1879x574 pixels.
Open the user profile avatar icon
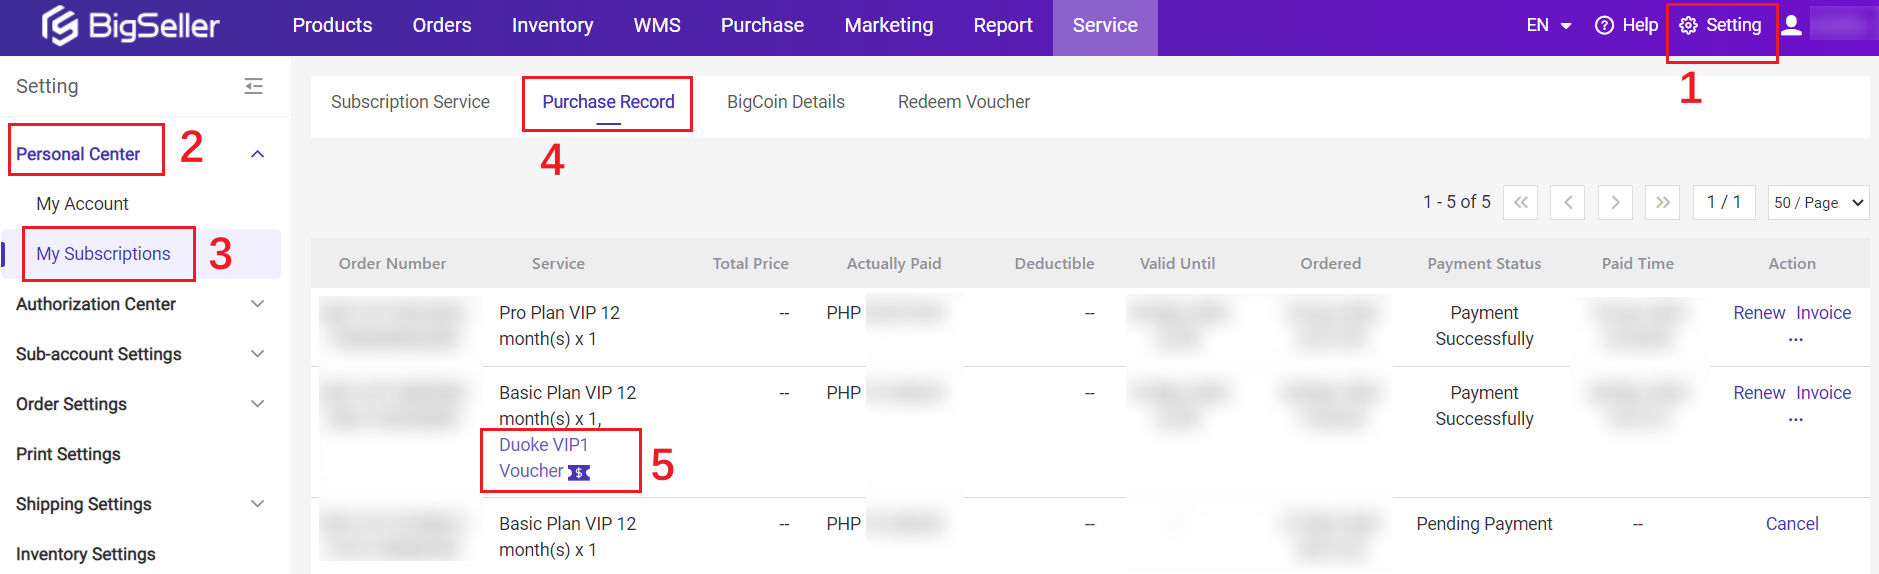[1792, 26]
